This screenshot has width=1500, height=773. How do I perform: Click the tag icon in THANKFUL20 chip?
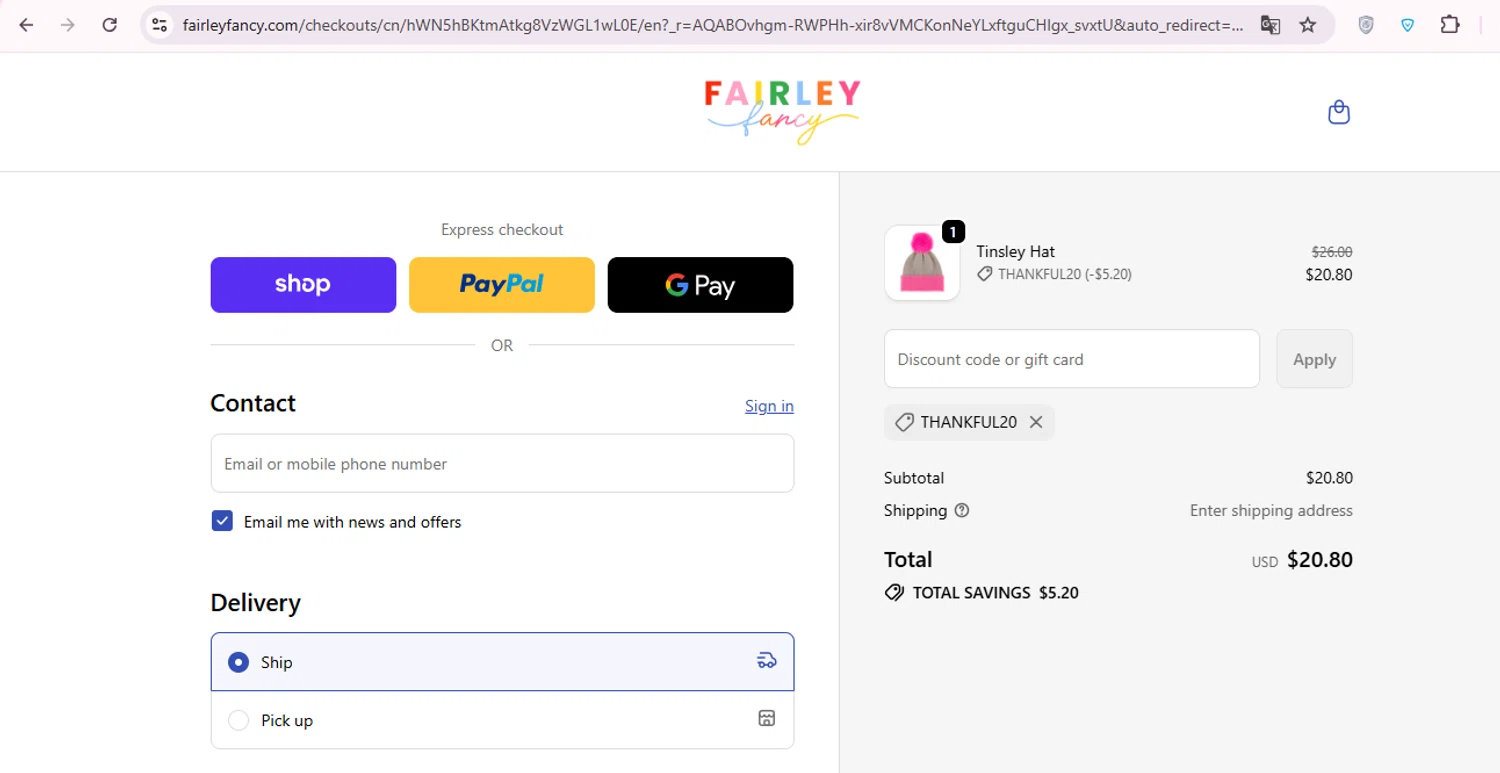click(904, 422)
